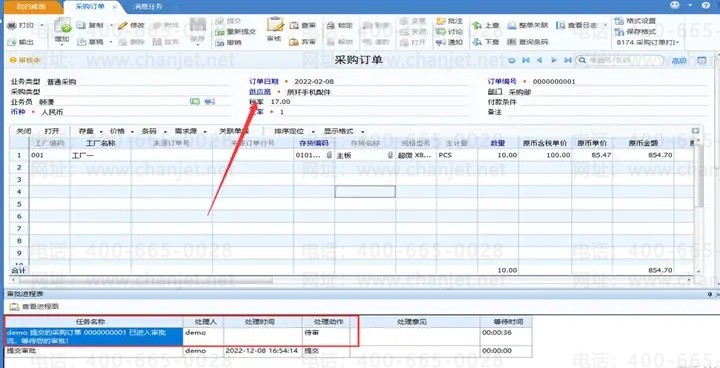Click the 弃审 reject approval icon

[x=294, y=42]
